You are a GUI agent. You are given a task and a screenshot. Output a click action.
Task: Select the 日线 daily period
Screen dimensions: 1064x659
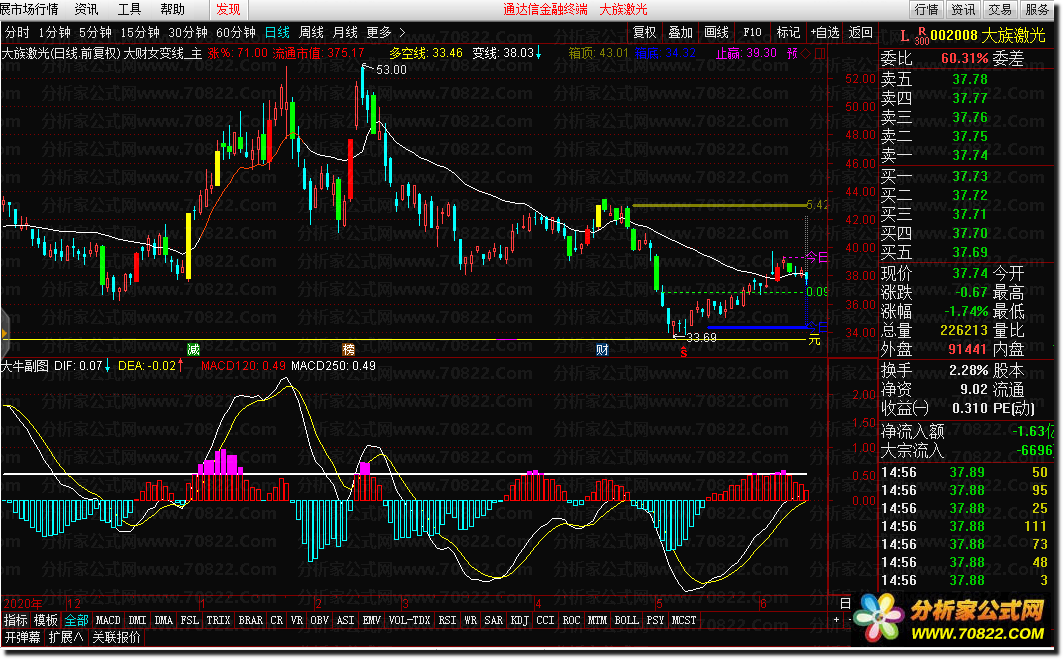coord(277,32)
